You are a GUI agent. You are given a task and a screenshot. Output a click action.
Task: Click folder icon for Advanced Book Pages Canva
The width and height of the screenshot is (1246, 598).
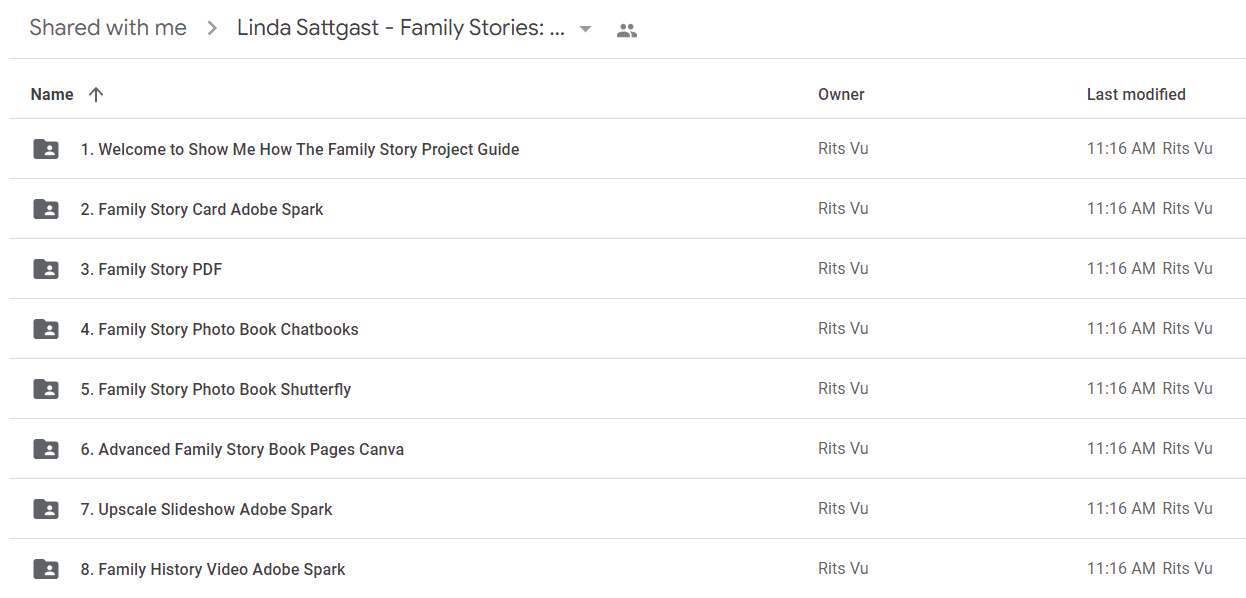(46, 449)
